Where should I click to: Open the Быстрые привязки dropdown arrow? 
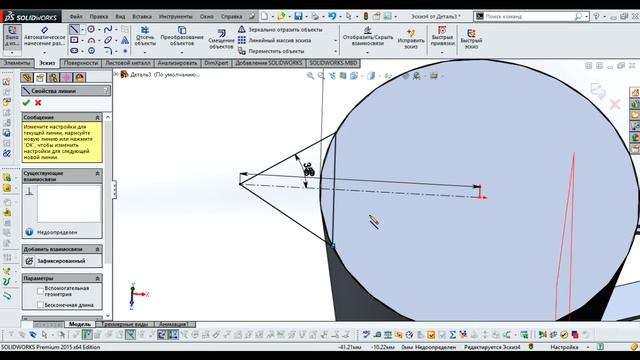point(442,52)
